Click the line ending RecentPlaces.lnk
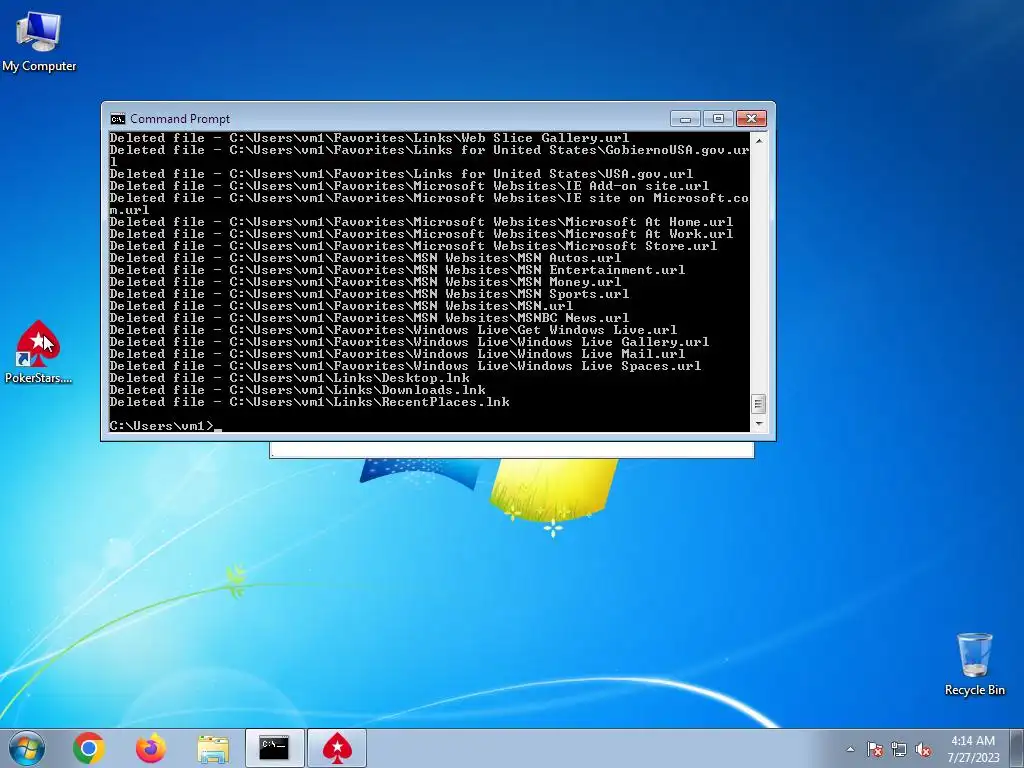This screenshot has width=1024, height=768. pos(310,402)
